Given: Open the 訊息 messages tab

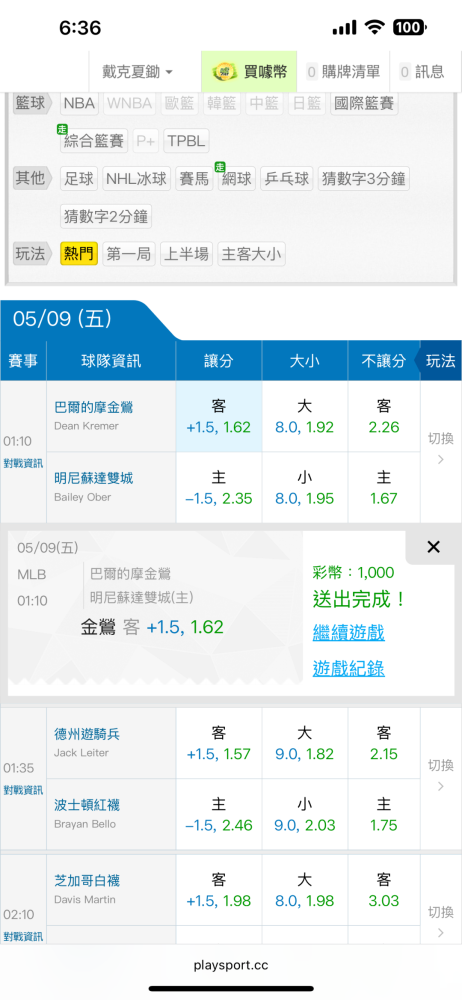Looking at the screenshot, I should coord(422,72).
